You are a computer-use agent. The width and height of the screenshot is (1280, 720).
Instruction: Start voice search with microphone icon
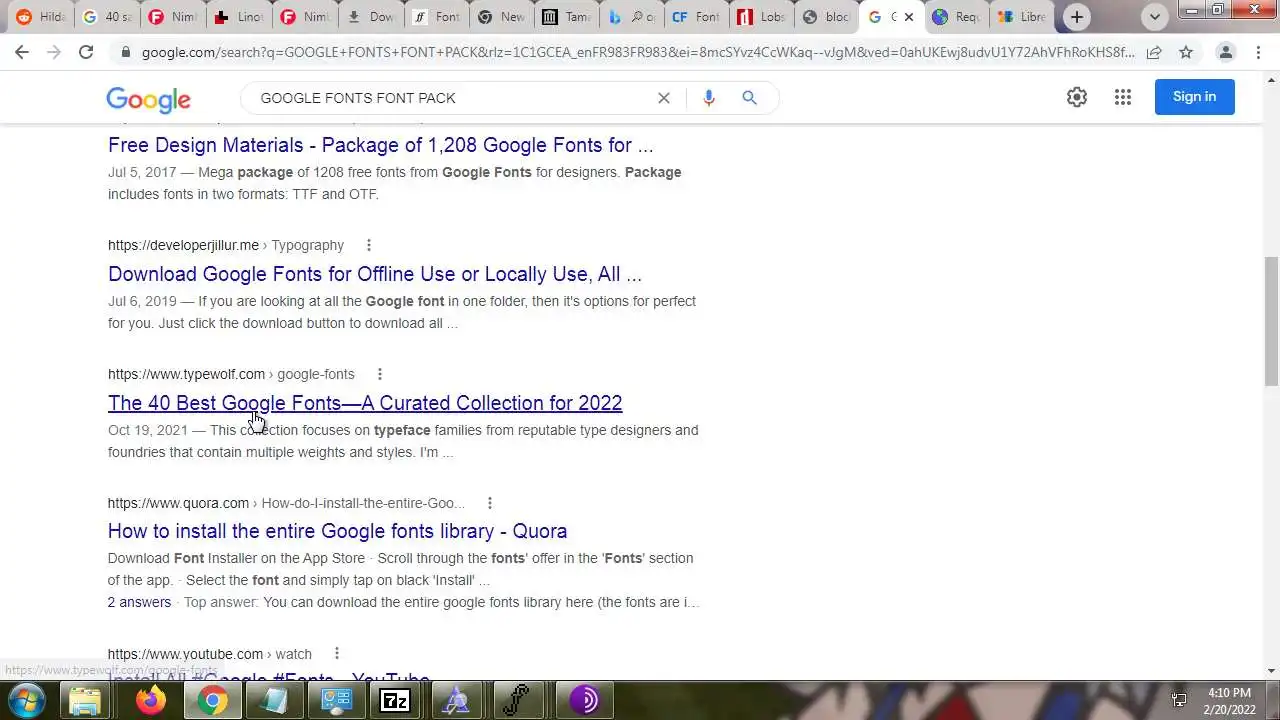[708, 98]
